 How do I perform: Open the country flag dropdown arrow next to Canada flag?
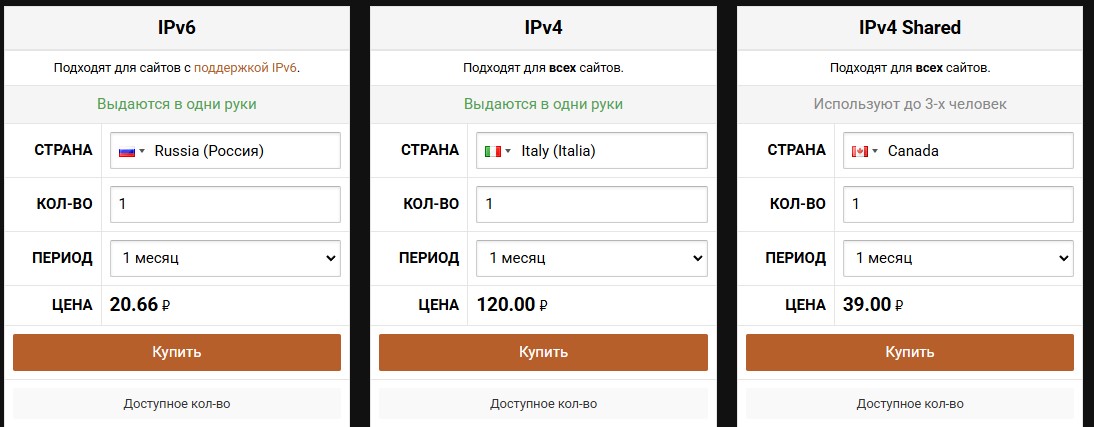(874, 151)
